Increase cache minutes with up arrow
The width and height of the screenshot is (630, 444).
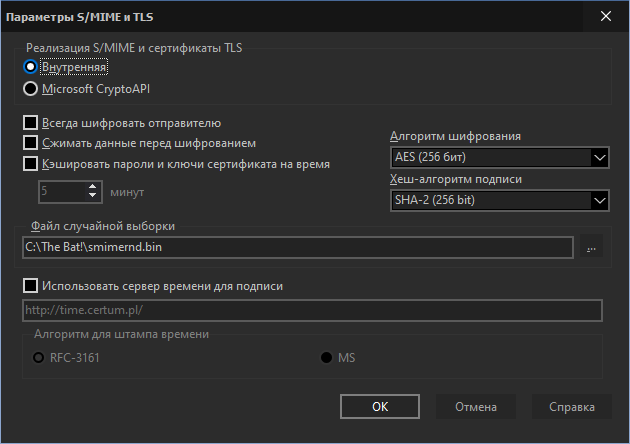(x=92, y=187)
